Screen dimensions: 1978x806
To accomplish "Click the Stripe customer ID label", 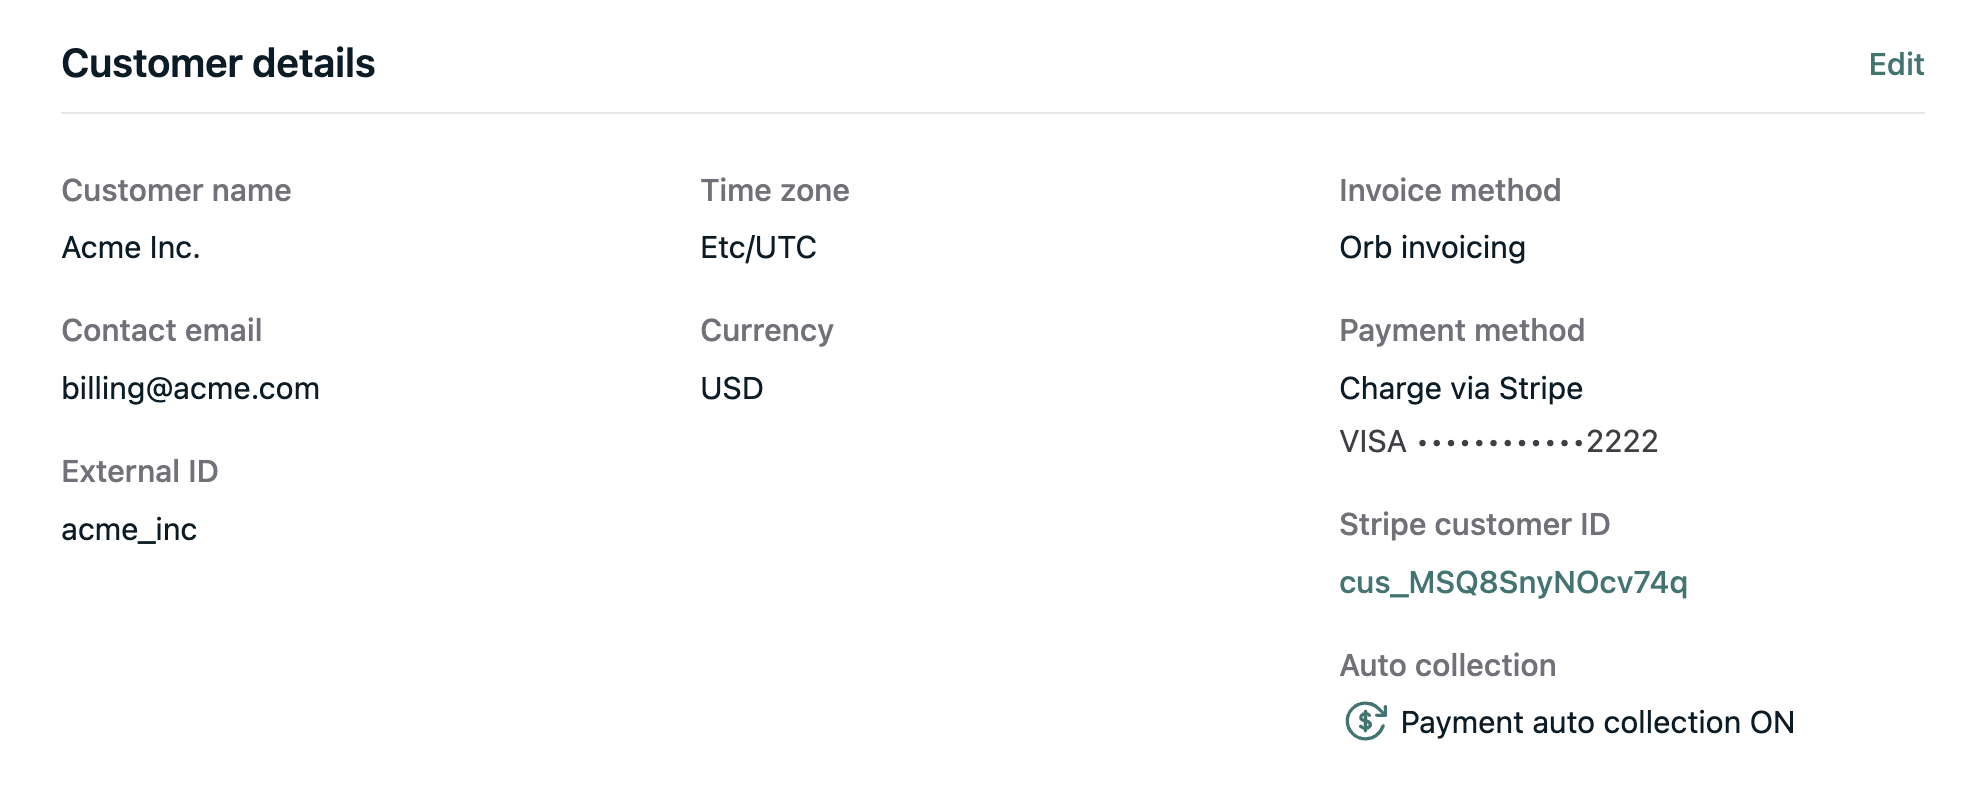I will pyautogui.click(x=1474, y=524).
